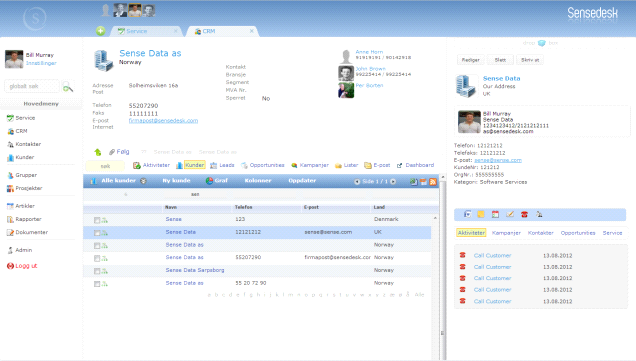Click the red phone icon in details toolbar

pos(524,214)
